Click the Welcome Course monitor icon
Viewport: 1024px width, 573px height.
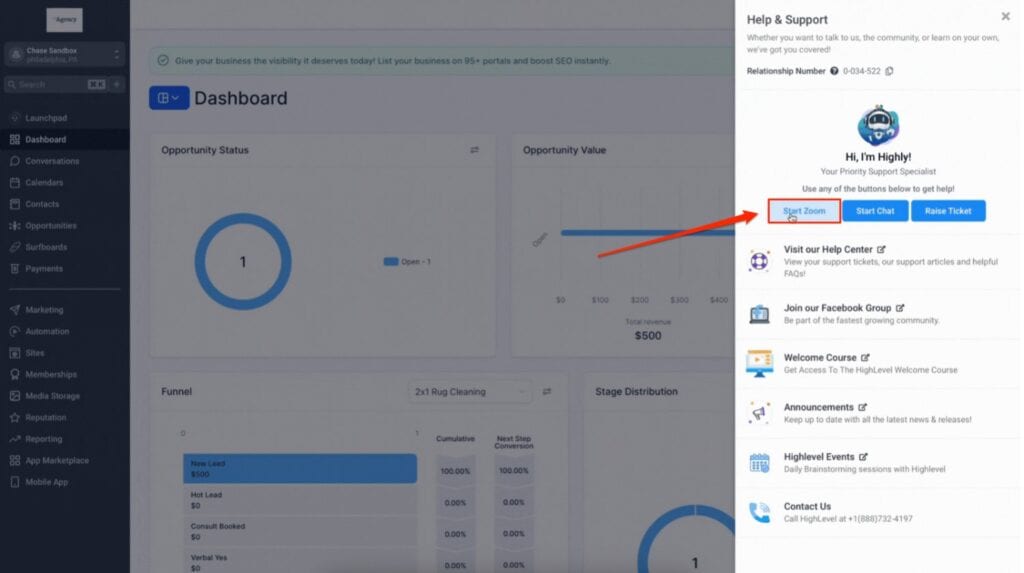coord(760,364)
